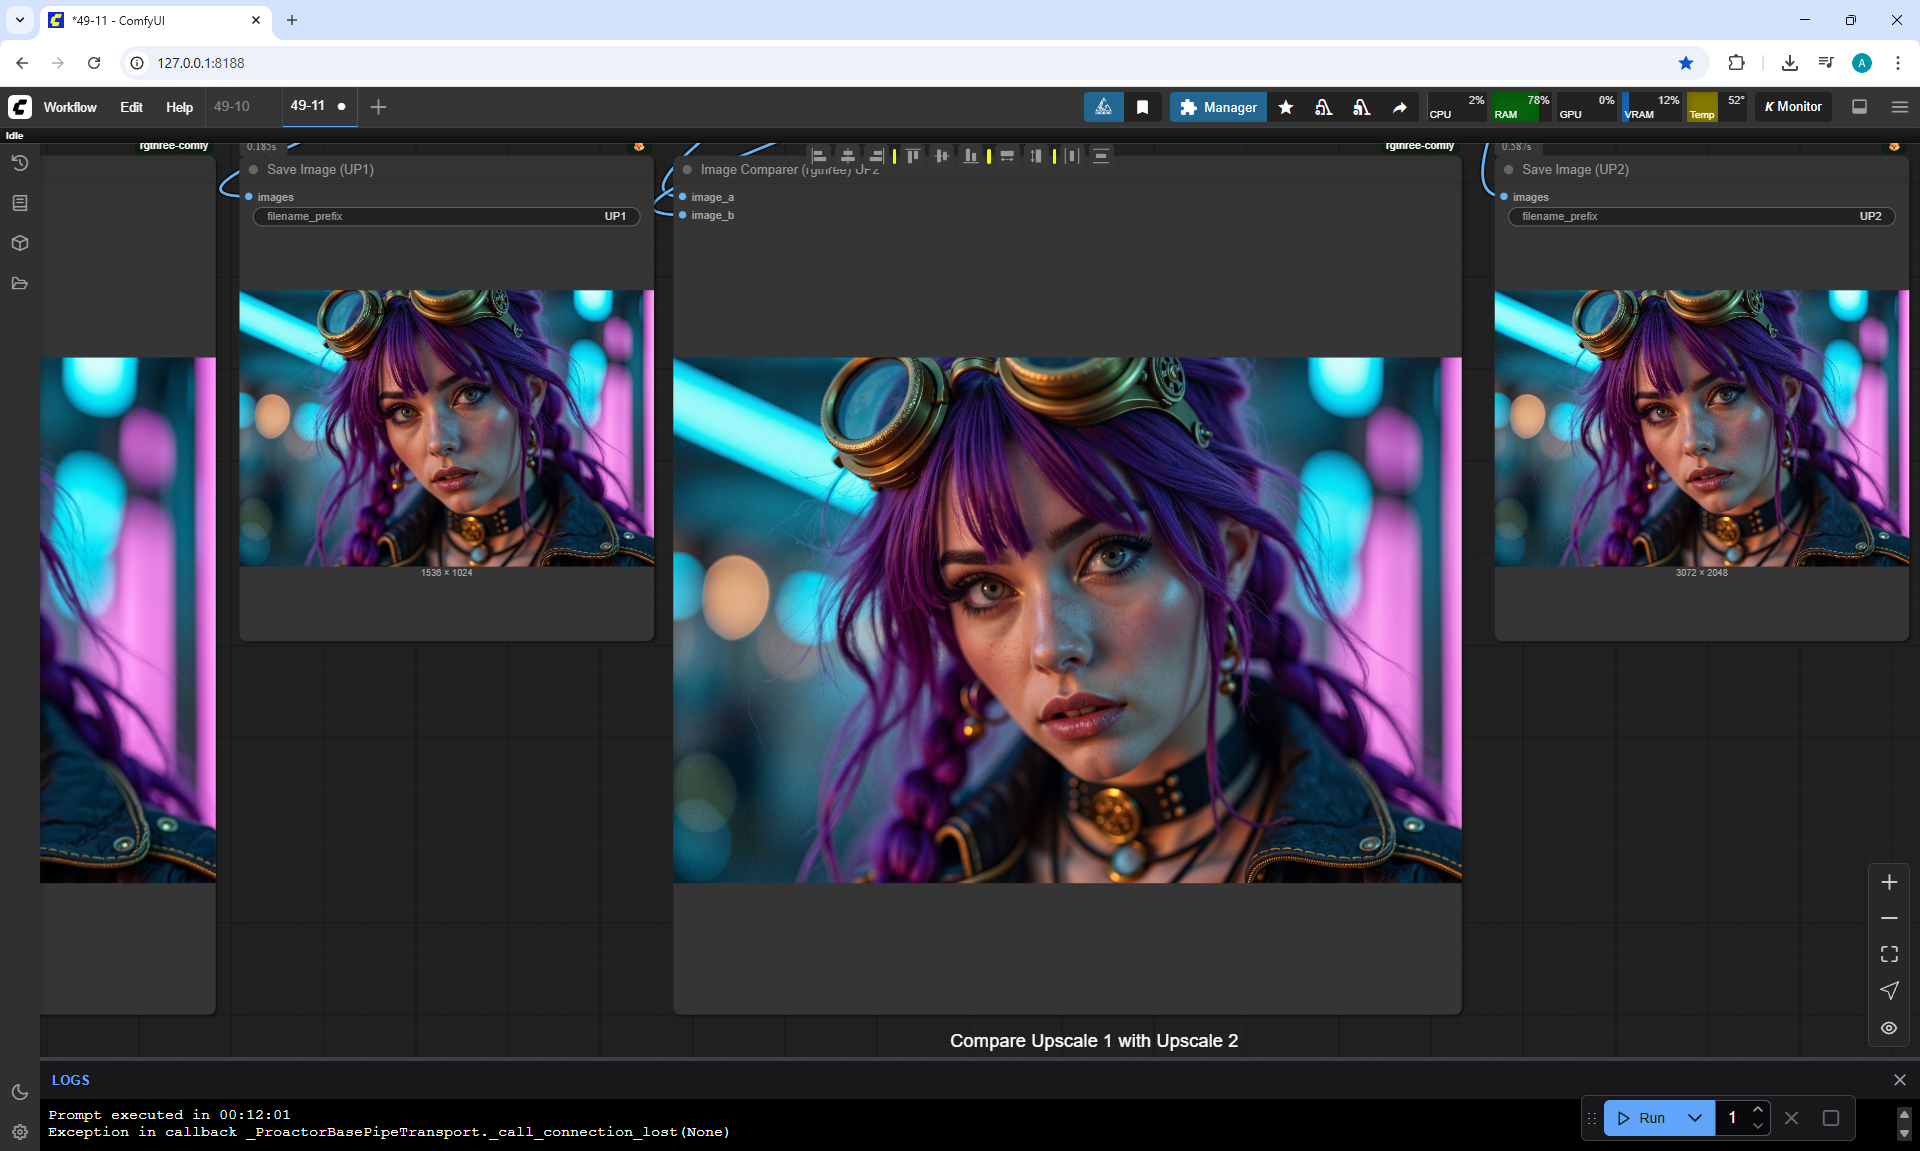Toggle link visibility eye icon

click(1889, 1028)
